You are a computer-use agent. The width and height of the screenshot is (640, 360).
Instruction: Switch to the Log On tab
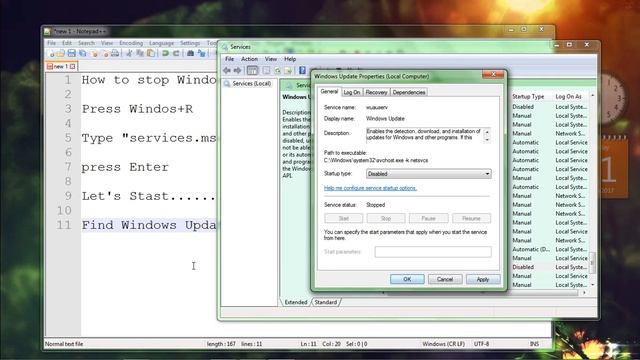[x=351, y=92]
